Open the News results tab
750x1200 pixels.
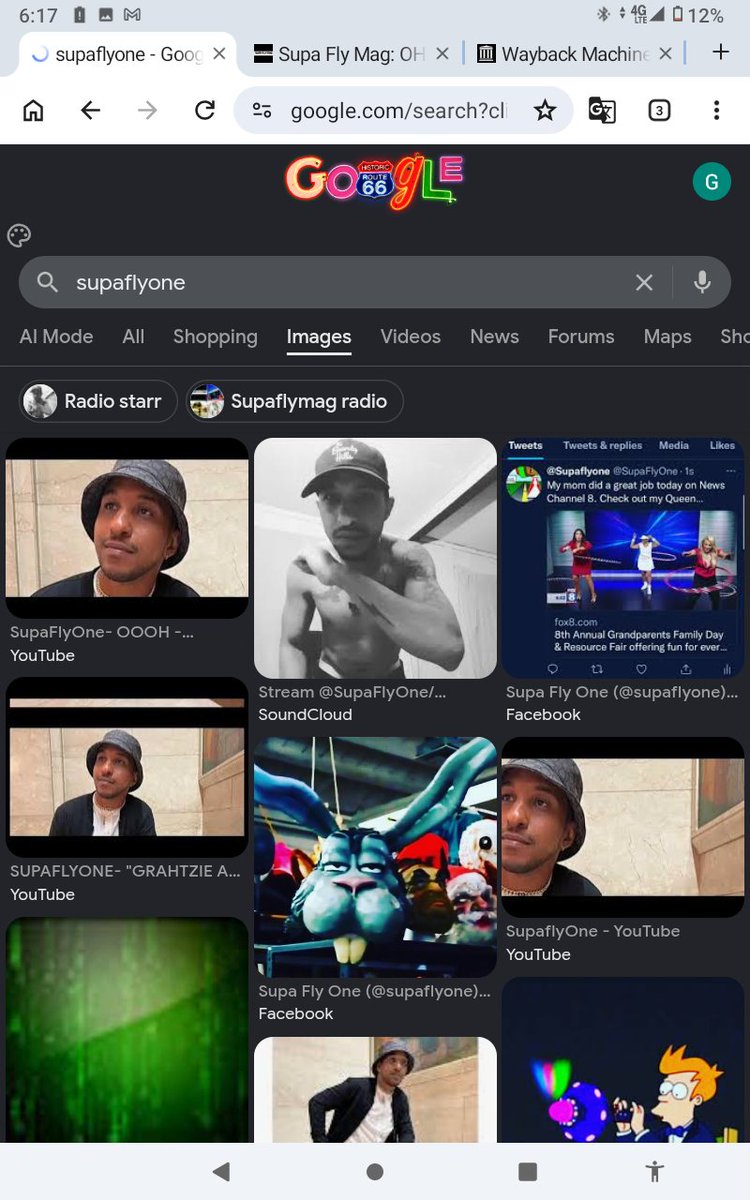[x=494, y=337]
